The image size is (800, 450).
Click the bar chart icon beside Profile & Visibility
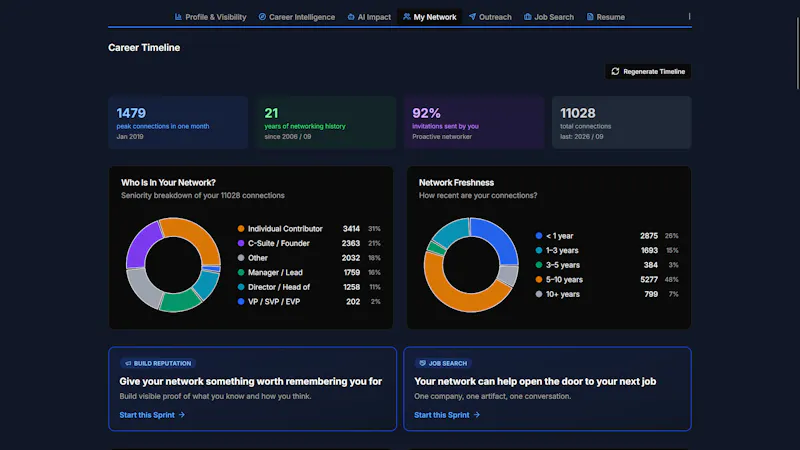[x=178, y=17]
